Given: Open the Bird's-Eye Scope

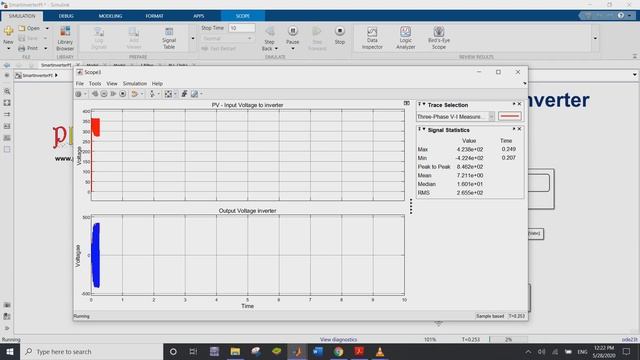Looking at the screenshot, I should [439, 38].
